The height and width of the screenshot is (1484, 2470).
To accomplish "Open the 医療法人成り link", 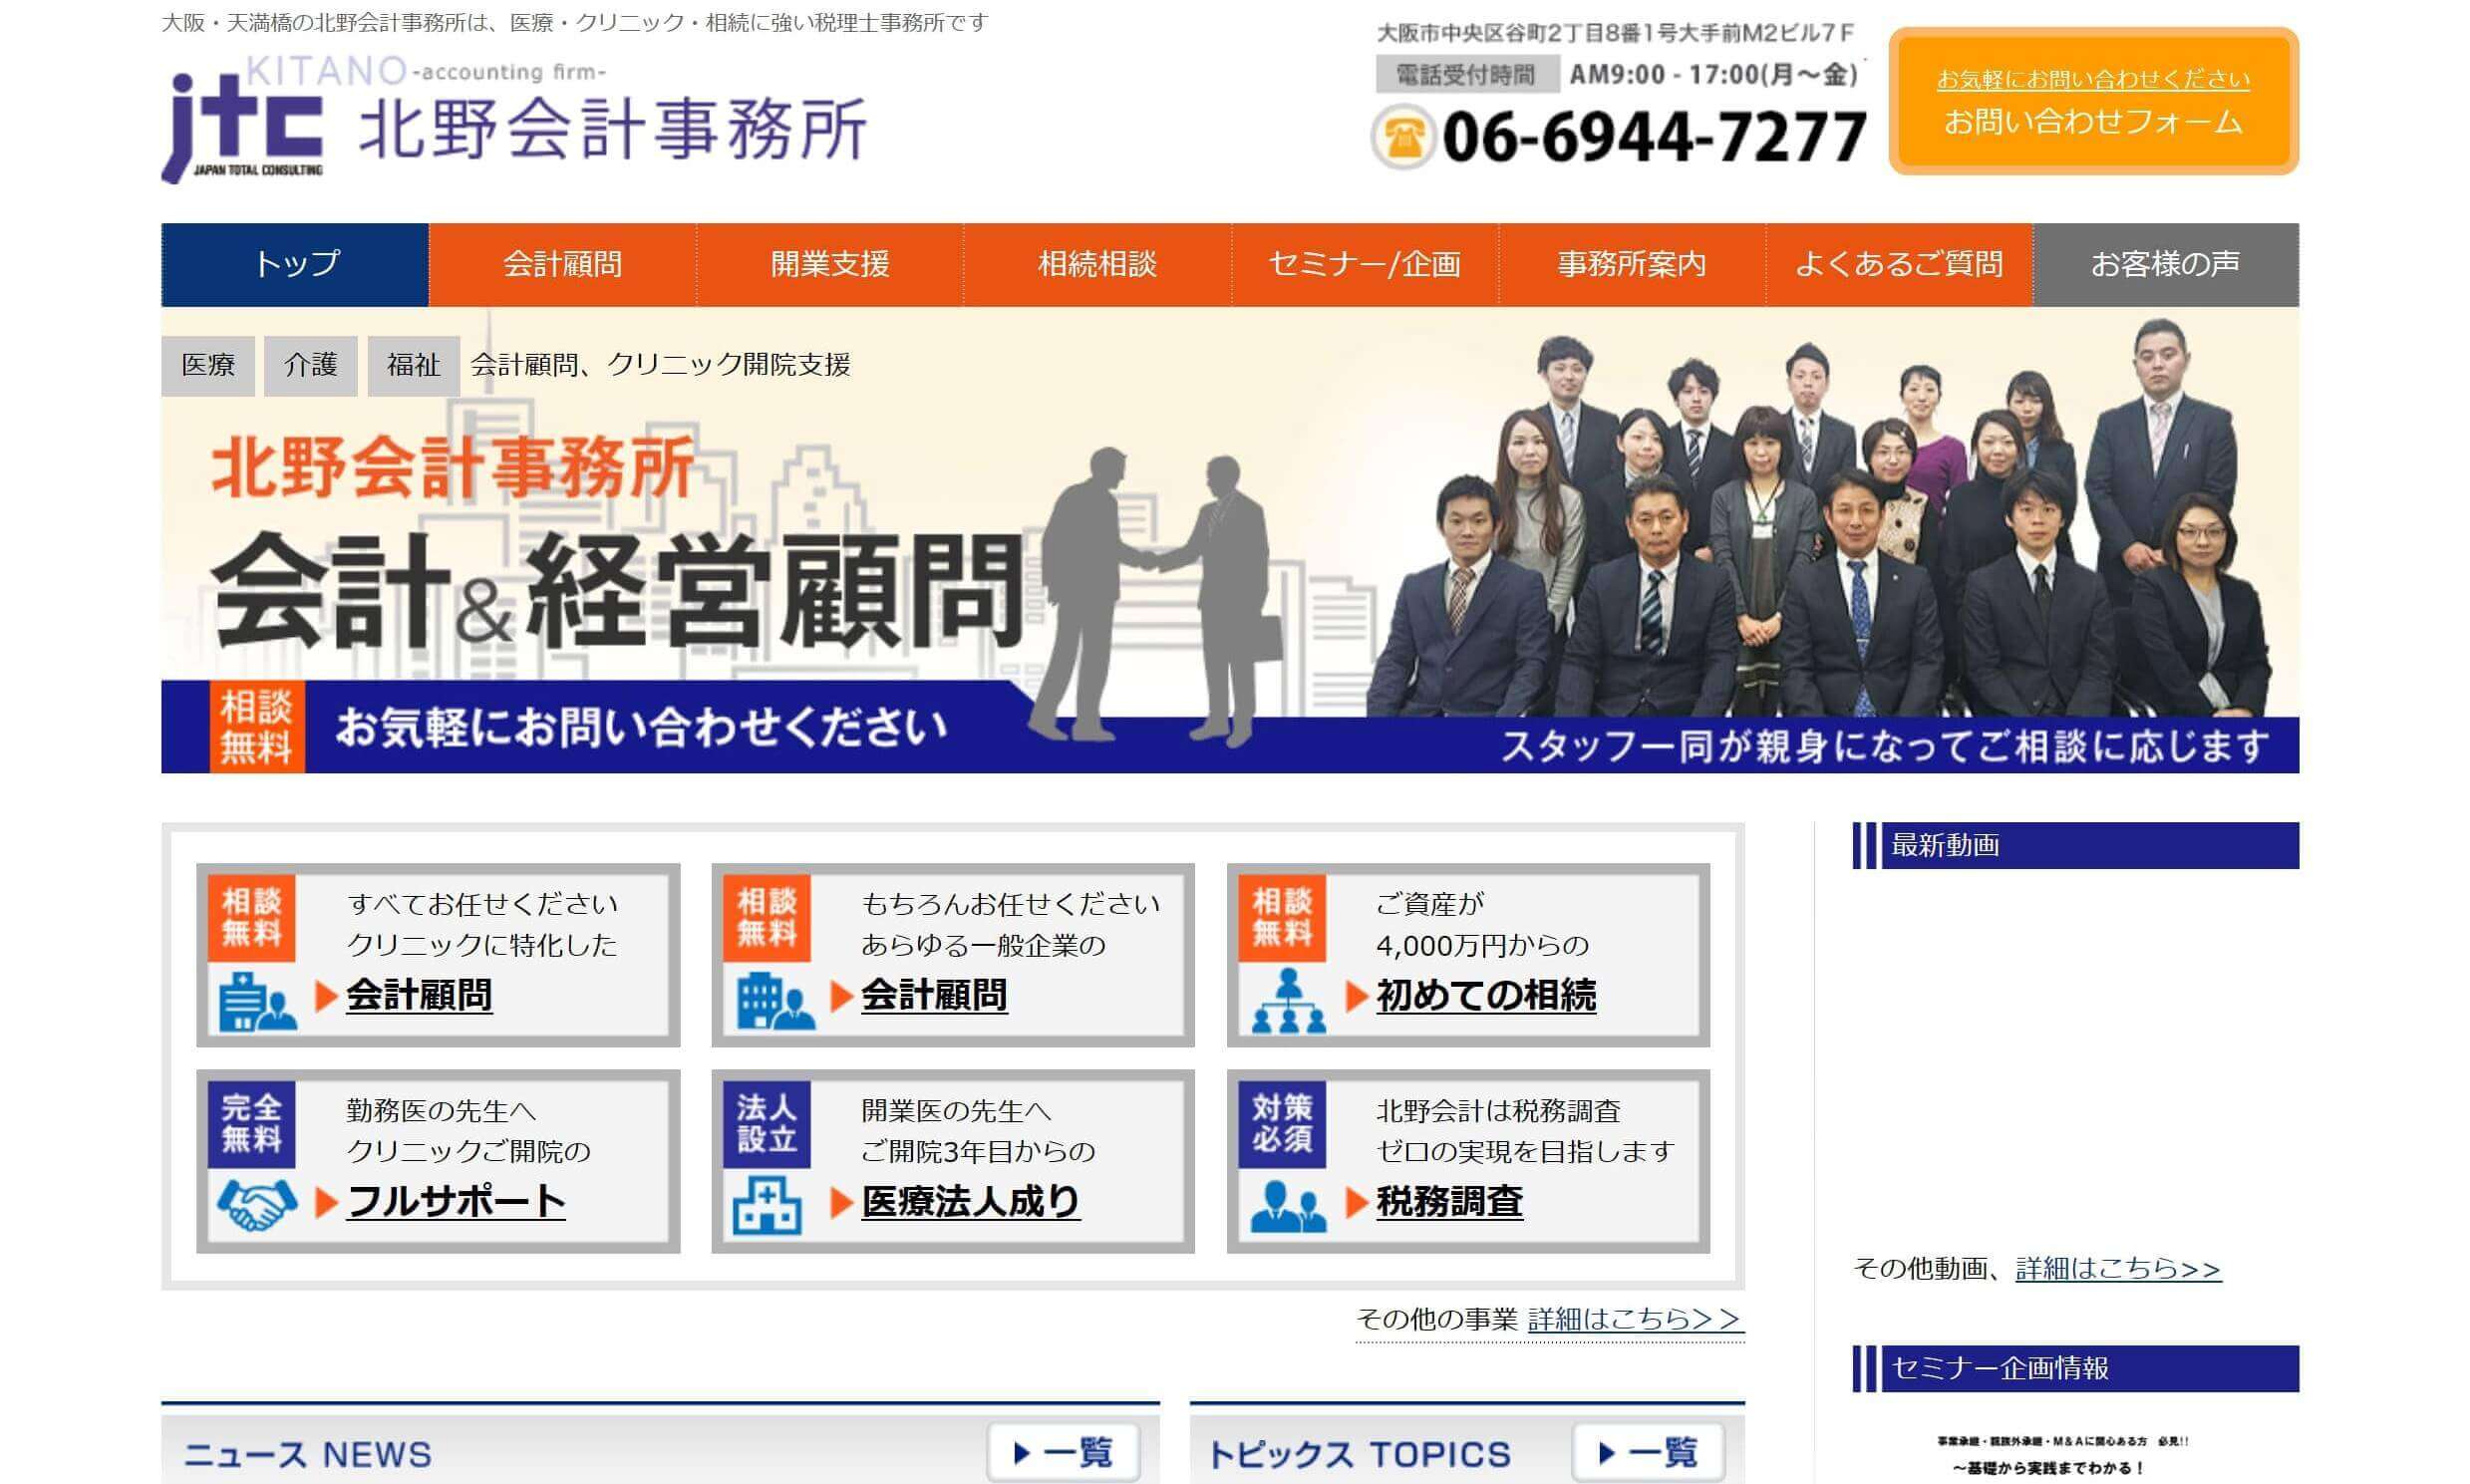I will click(970, 1201).
